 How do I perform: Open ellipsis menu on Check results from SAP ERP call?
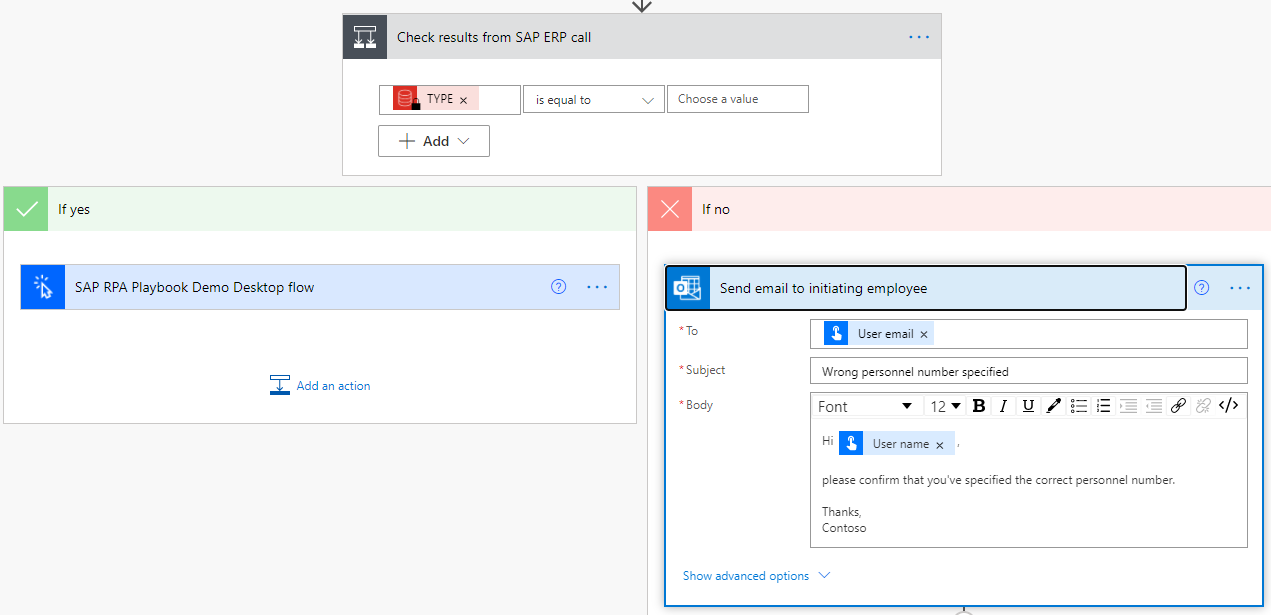pos(919,37)
